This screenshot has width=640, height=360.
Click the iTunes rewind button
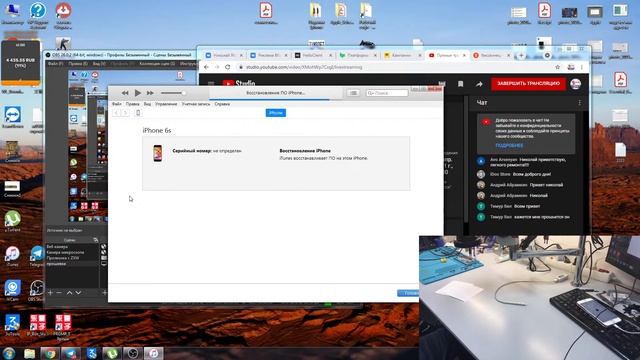pyautogui.click(x=125, y=93)
